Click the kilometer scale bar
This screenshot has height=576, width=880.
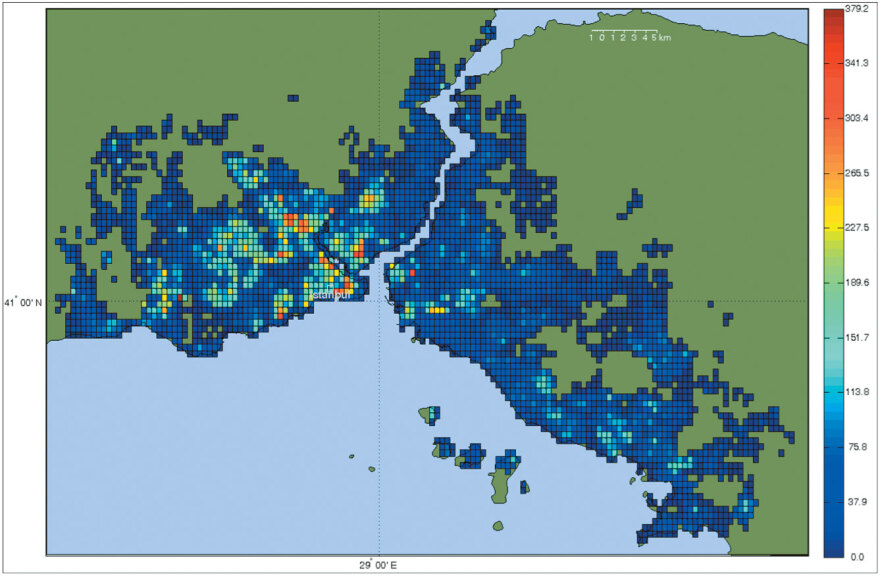622,32
